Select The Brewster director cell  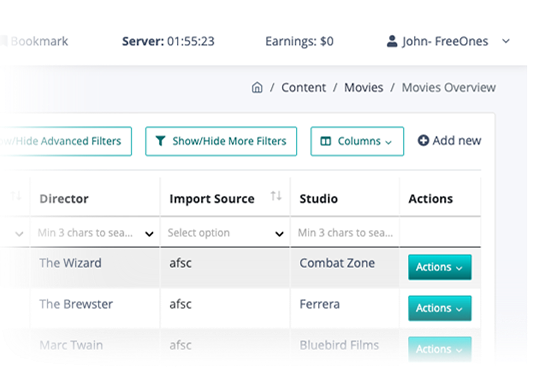[x=76, y=304]
